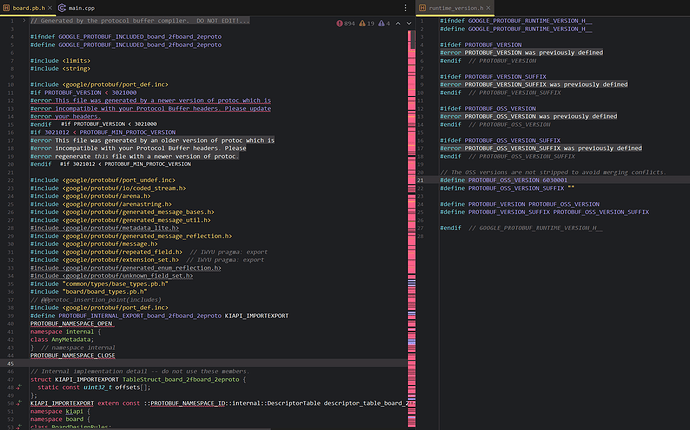Viewport: 690px width, 430px height.
Task: Click the gutter navigation icon on line 48
Action: tap(18, 387)
